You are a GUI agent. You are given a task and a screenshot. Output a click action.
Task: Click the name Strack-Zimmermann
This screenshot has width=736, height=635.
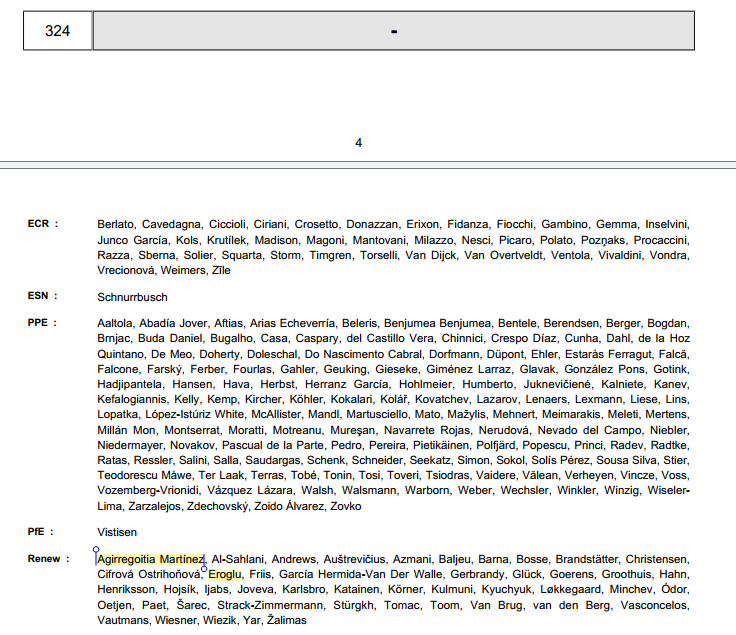[x=270, y=605]
